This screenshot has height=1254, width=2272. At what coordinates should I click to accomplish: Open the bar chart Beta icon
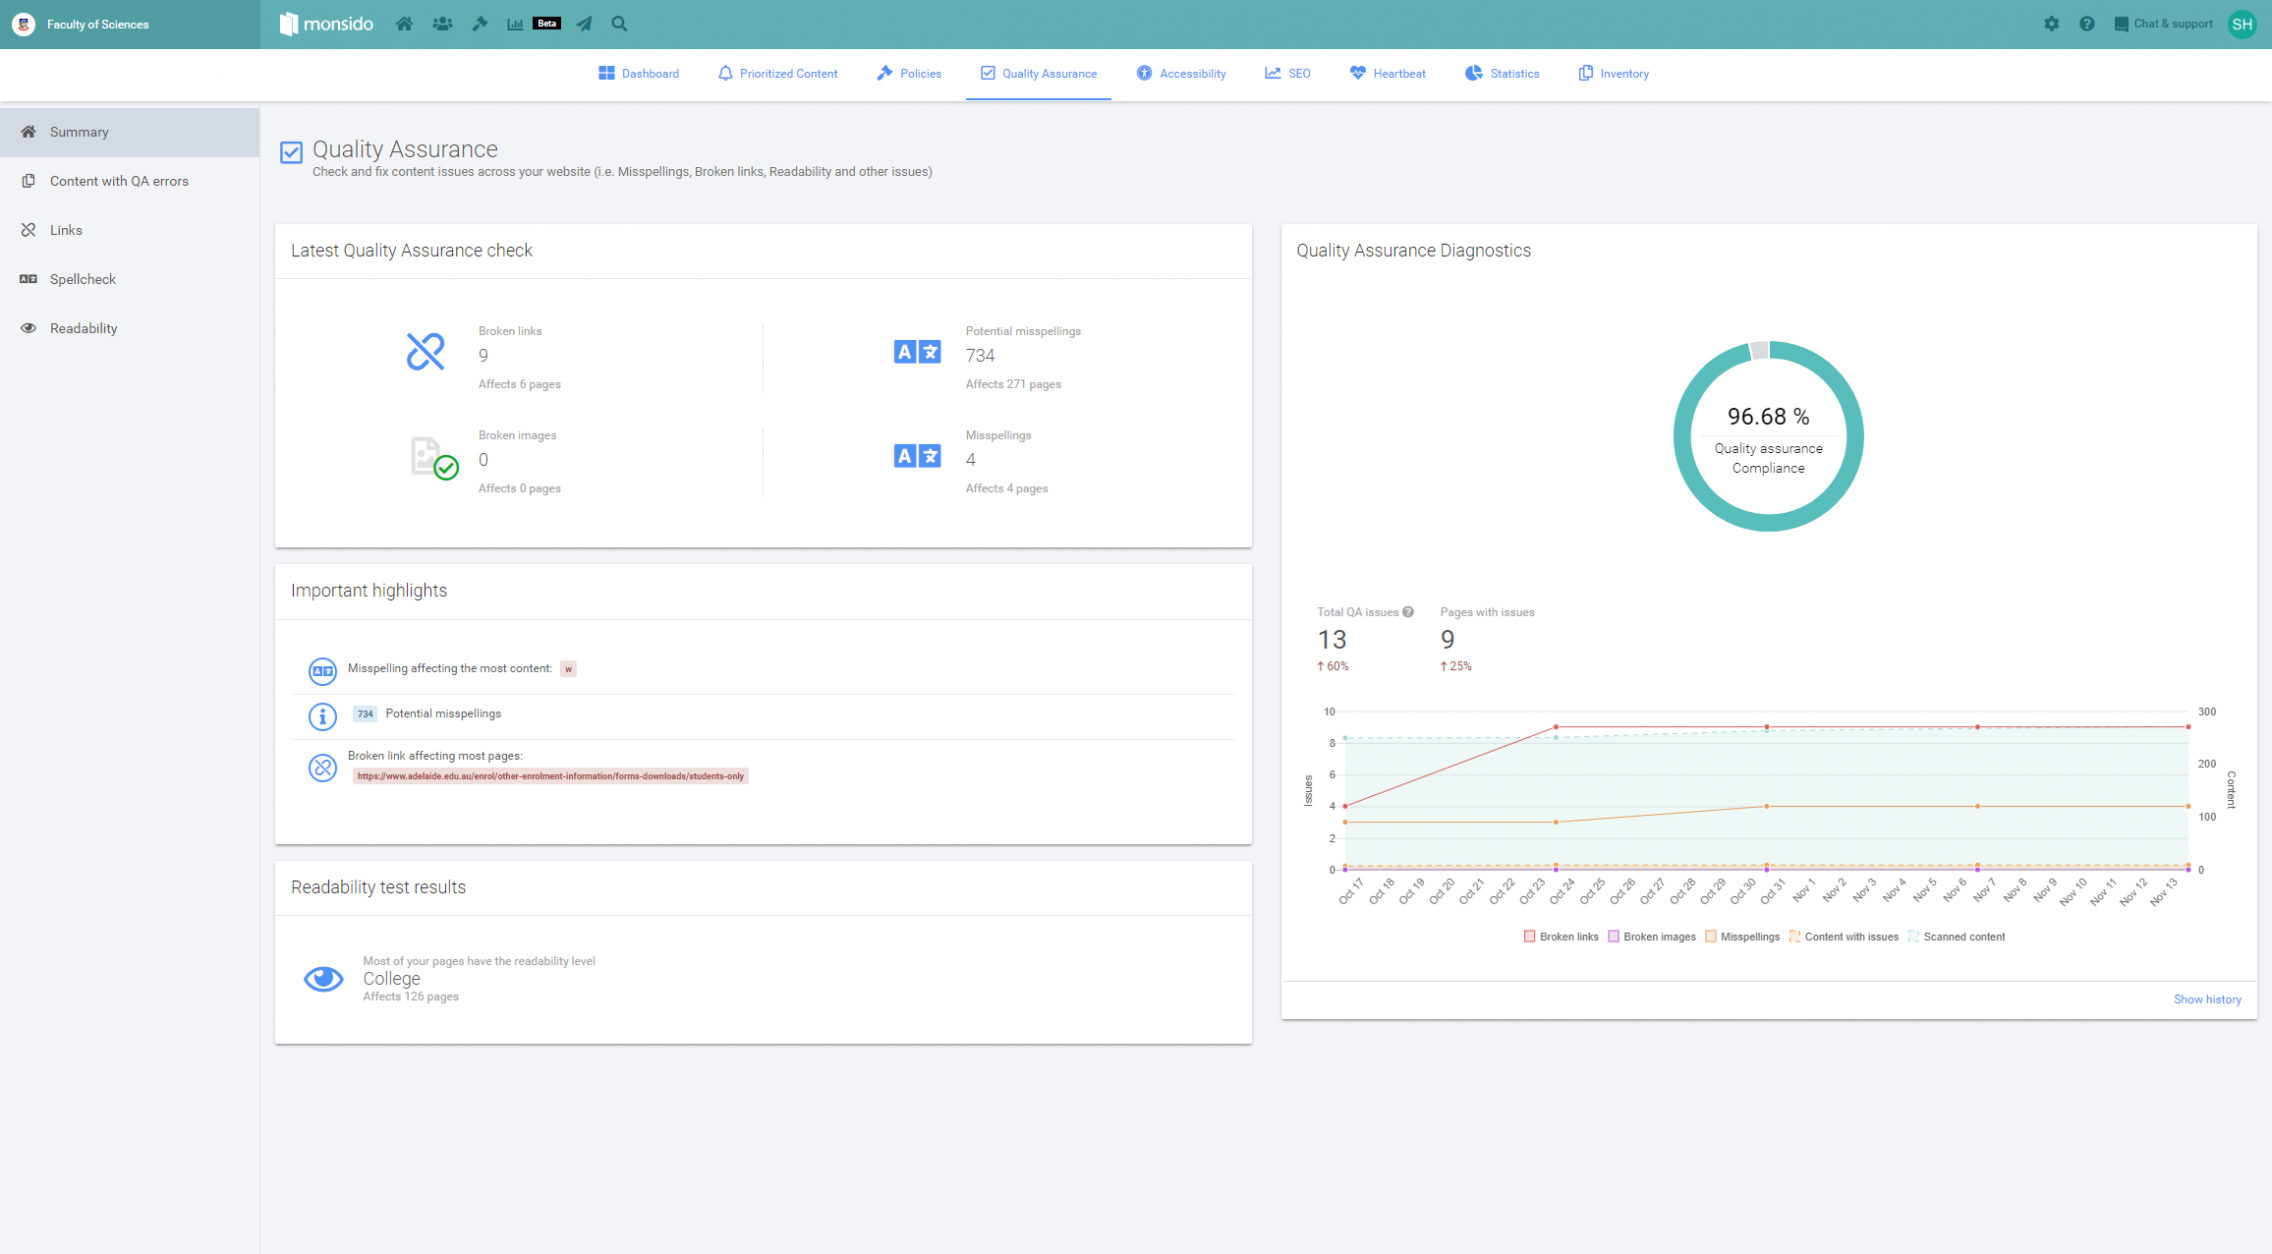click(x=515, y=24)
